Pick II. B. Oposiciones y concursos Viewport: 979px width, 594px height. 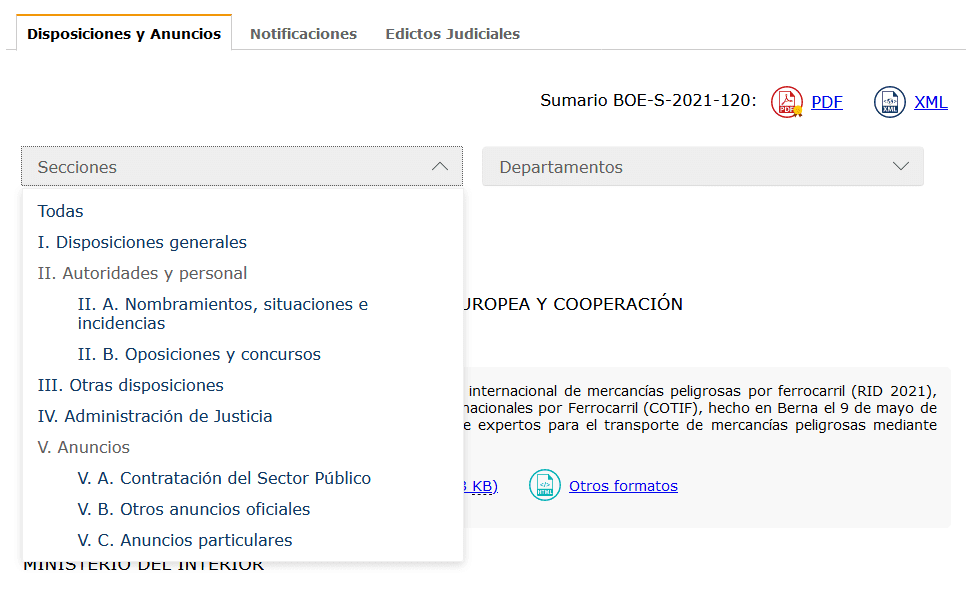coord(199,354)
